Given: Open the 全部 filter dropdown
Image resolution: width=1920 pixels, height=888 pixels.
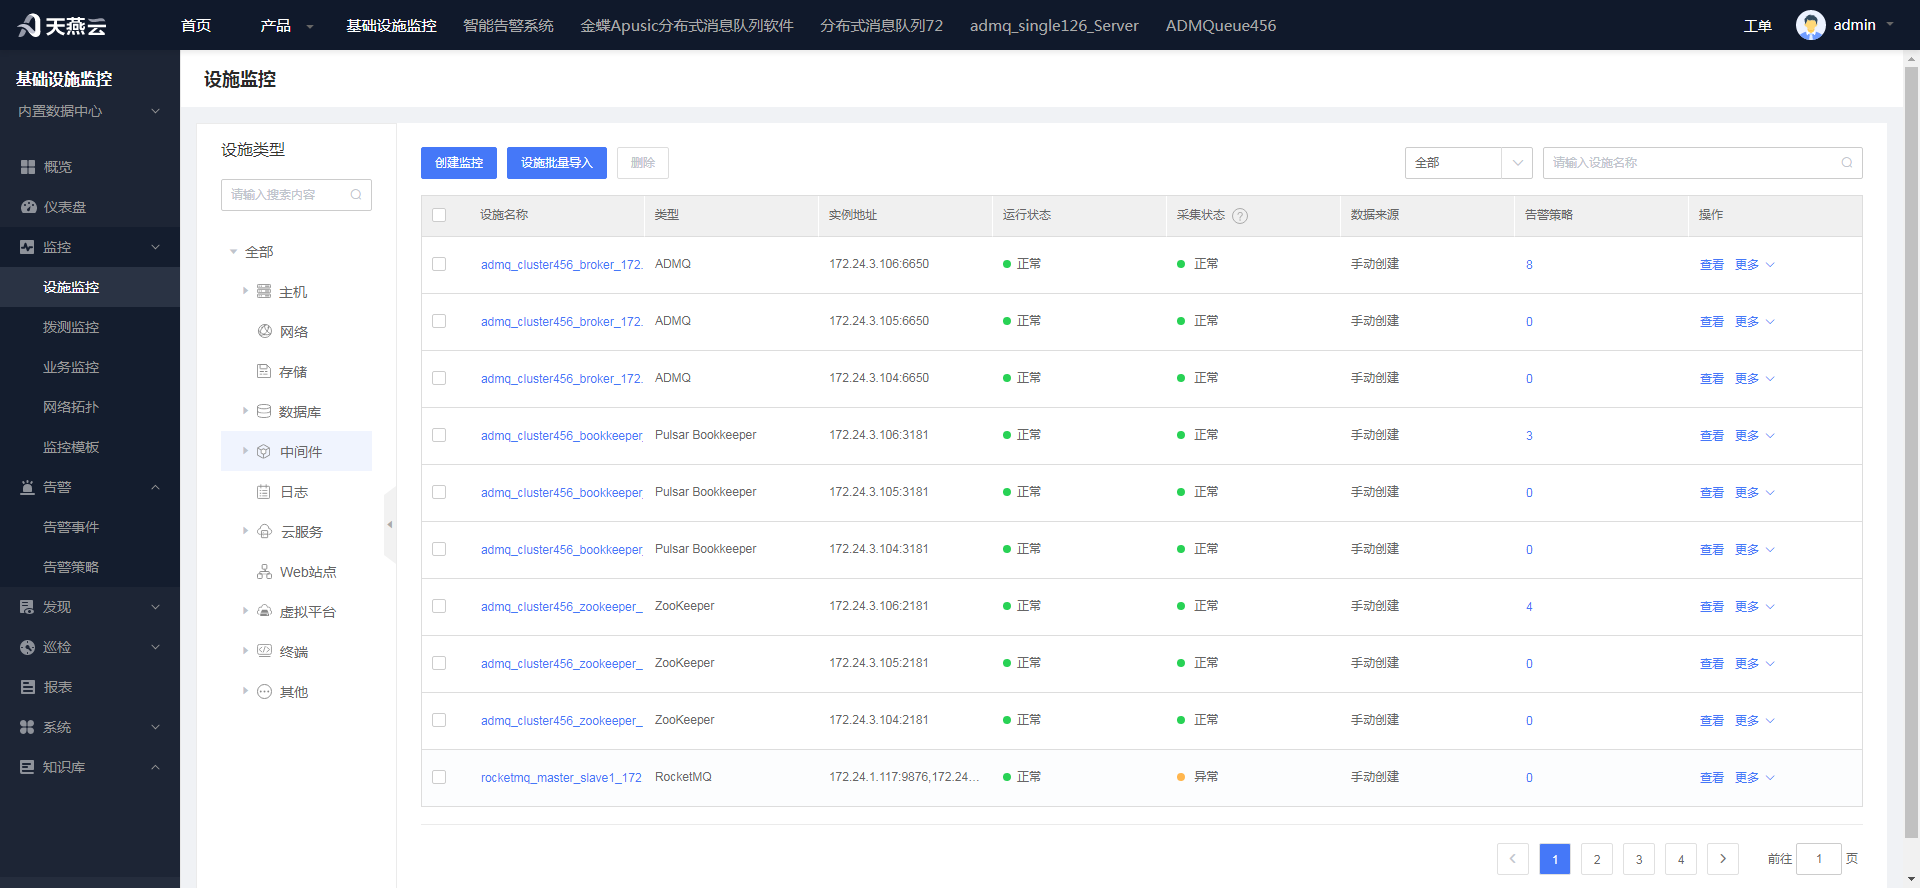Looking at the screenshot, I should [x=1468, y=163].
